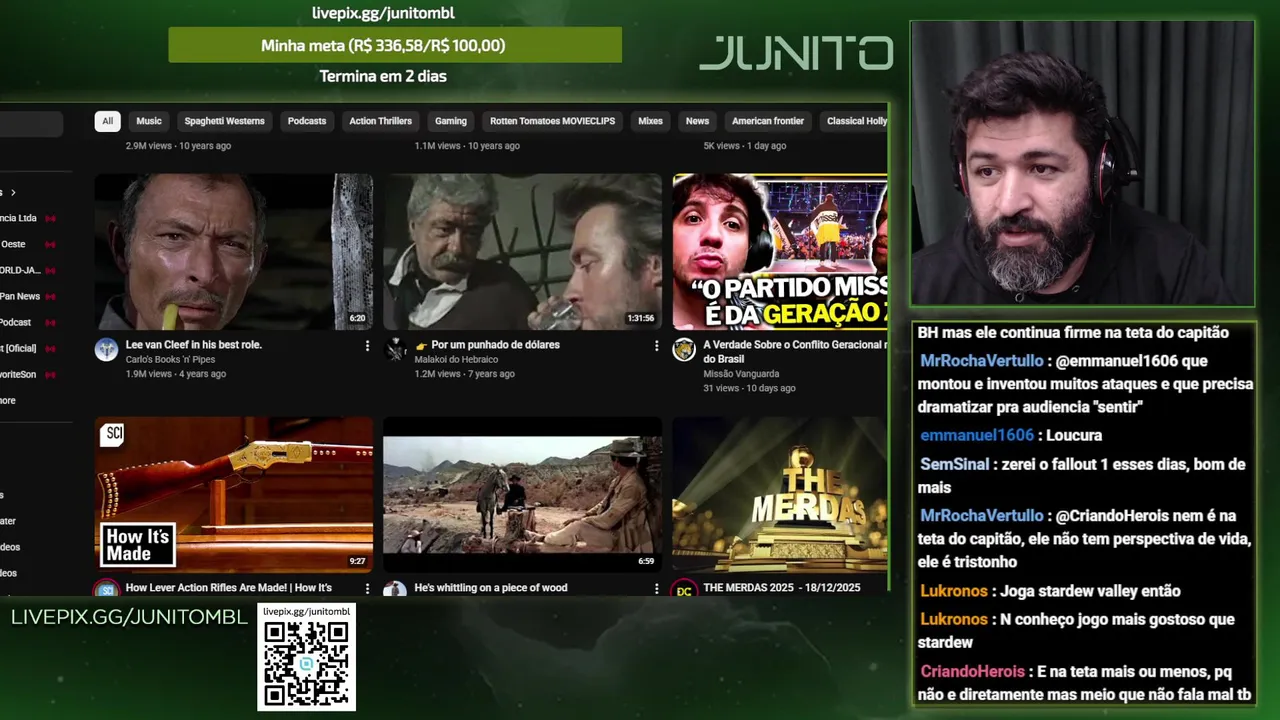Click the 6:20 duration badge

[357, 319]
